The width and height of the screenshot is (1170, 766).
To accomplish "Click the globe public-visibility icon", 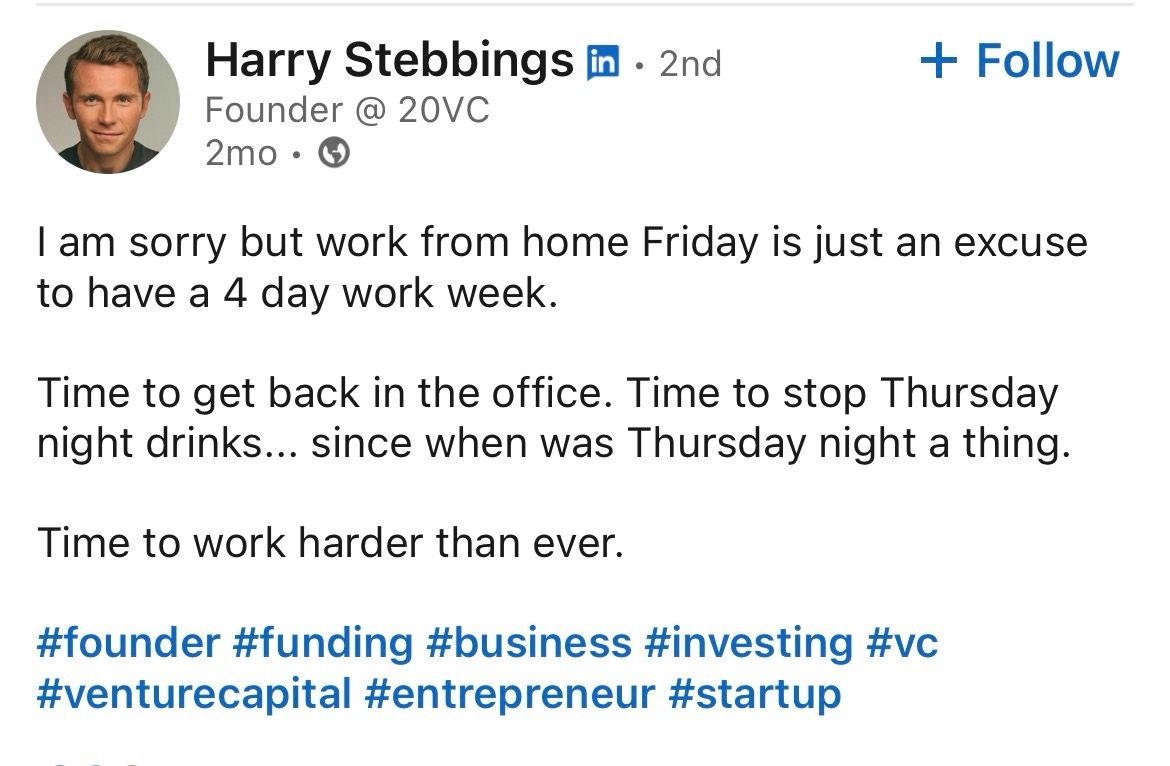I will coord(334,153).
